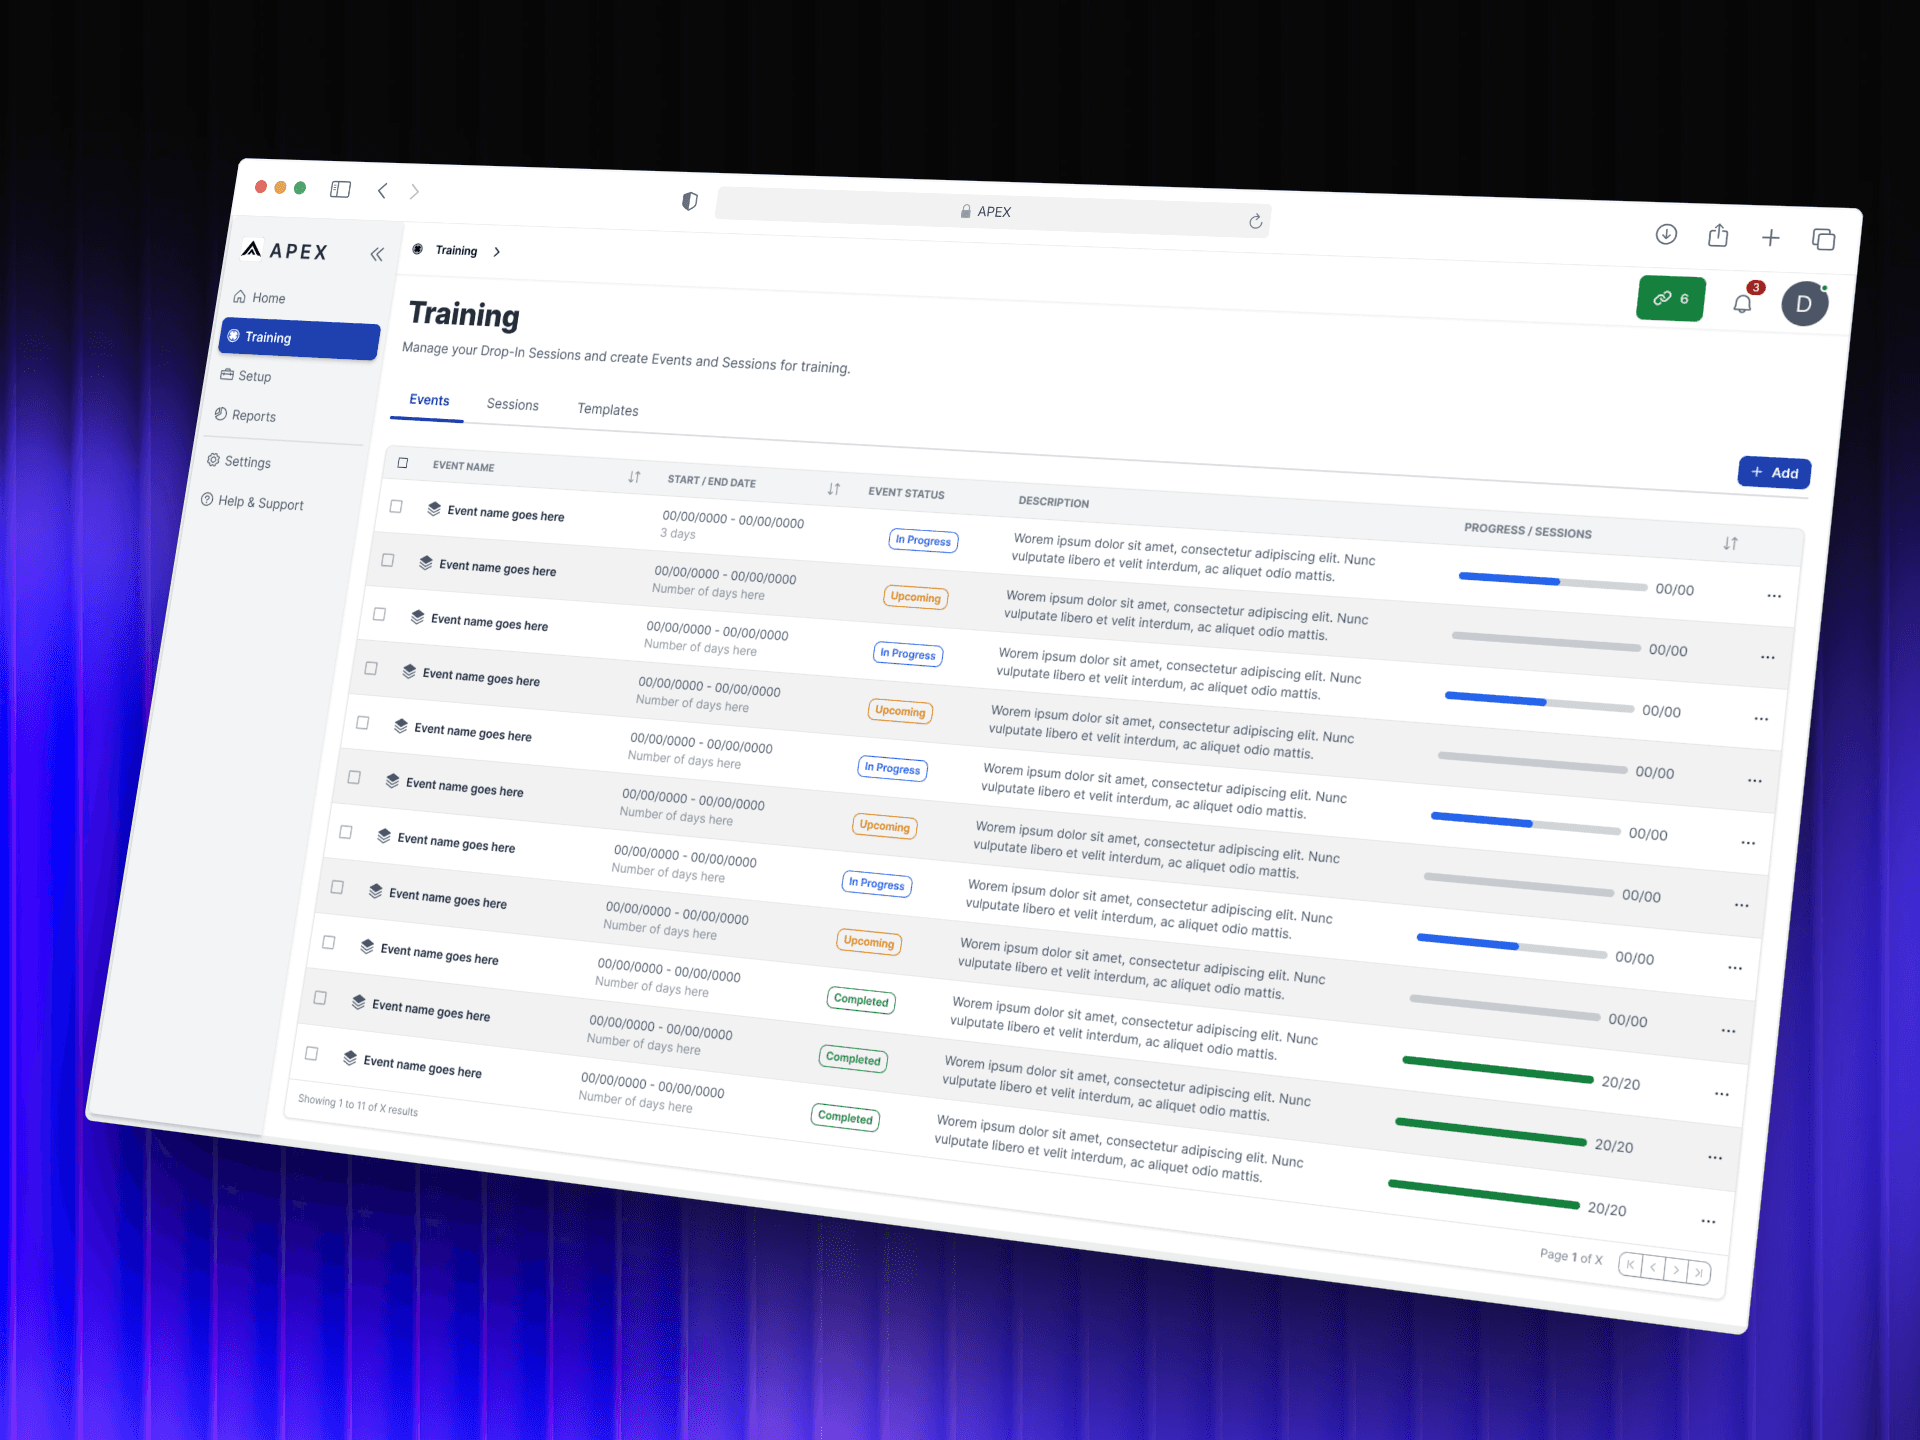Click the browser downloads icon
The width and height of the screenshot is (1920, 1440).
pyautogui.click(x=1666, y=234)
